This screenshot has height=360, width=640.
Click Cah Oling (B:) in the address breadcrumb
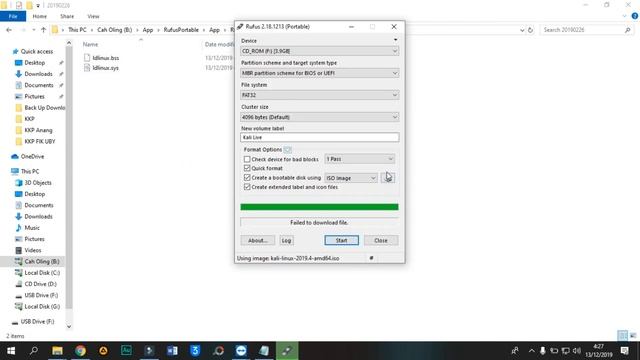pos(114,30)
